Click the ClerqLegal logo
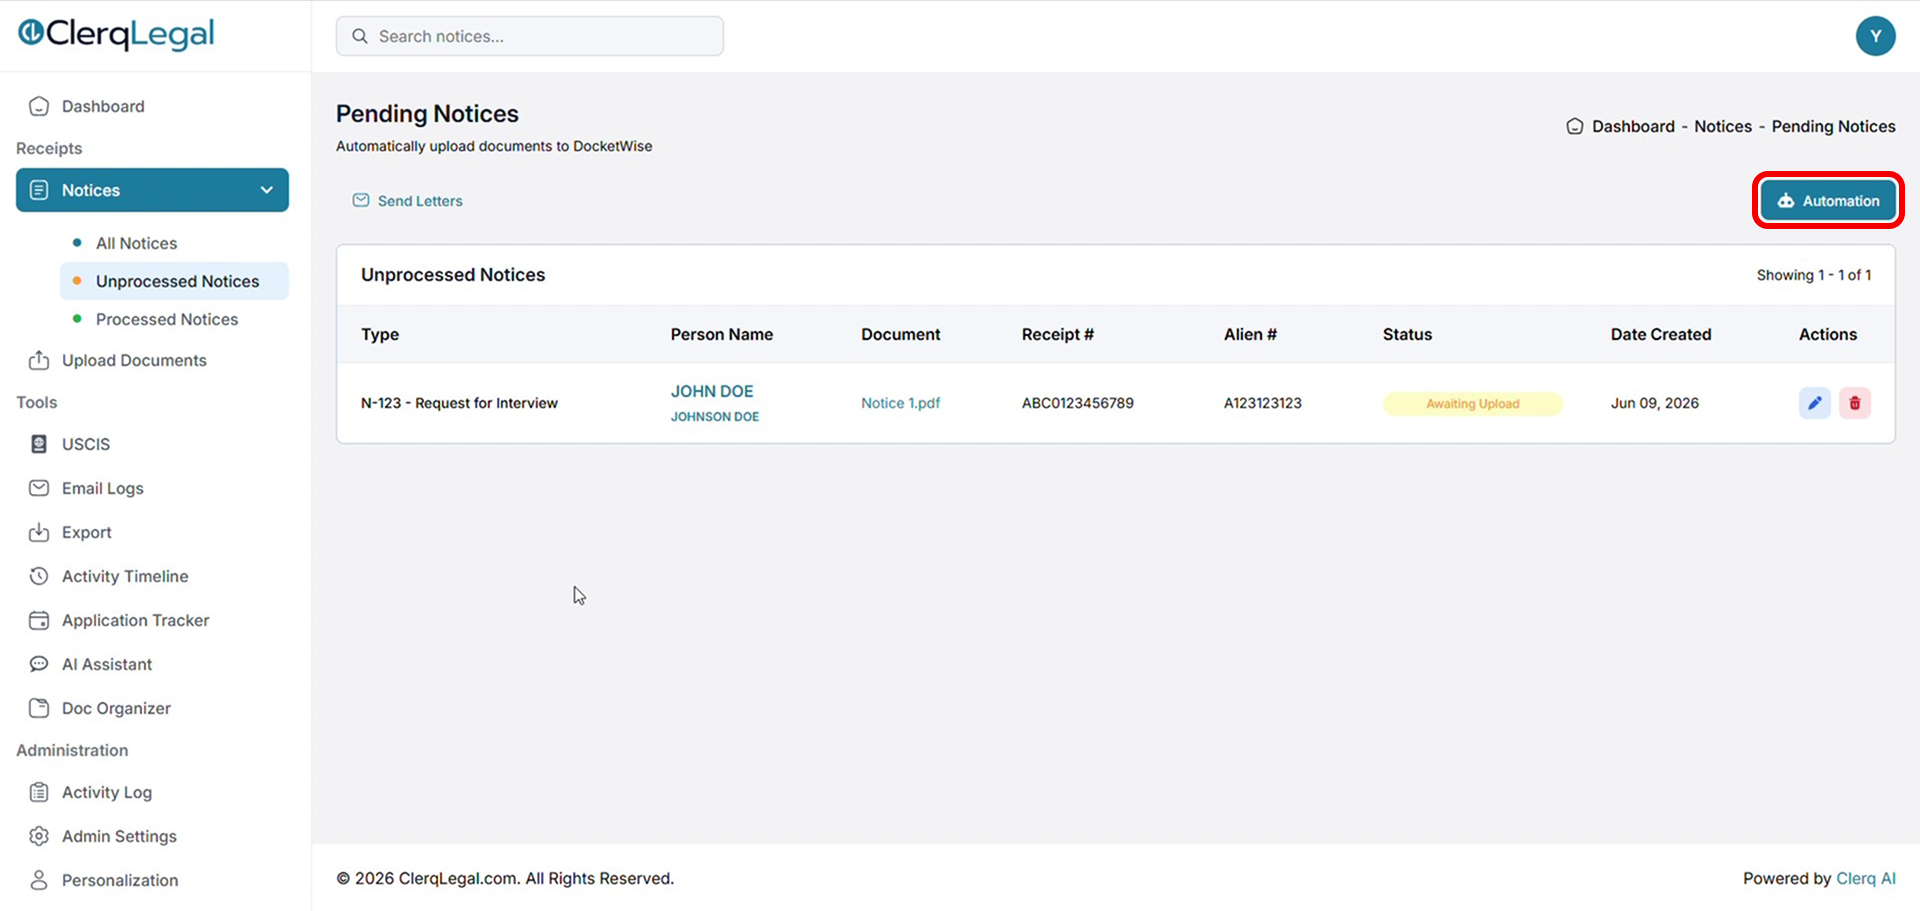Viewport: 1920px width, 911px height. point(116,34)
